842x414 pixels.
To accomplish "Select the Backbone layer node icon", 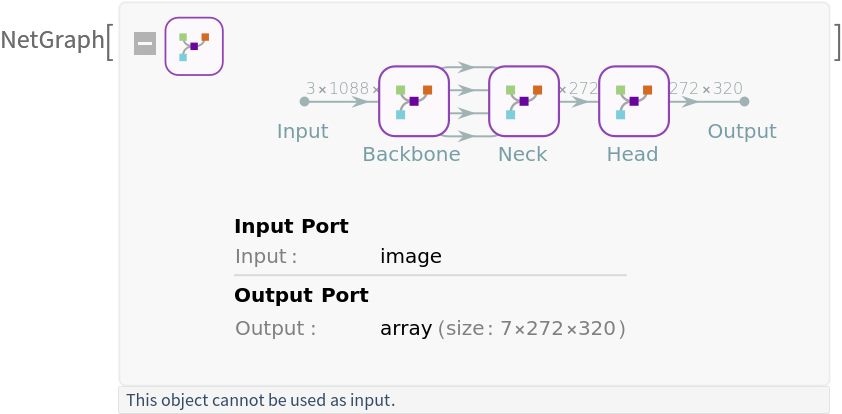I will coord(413,101).
